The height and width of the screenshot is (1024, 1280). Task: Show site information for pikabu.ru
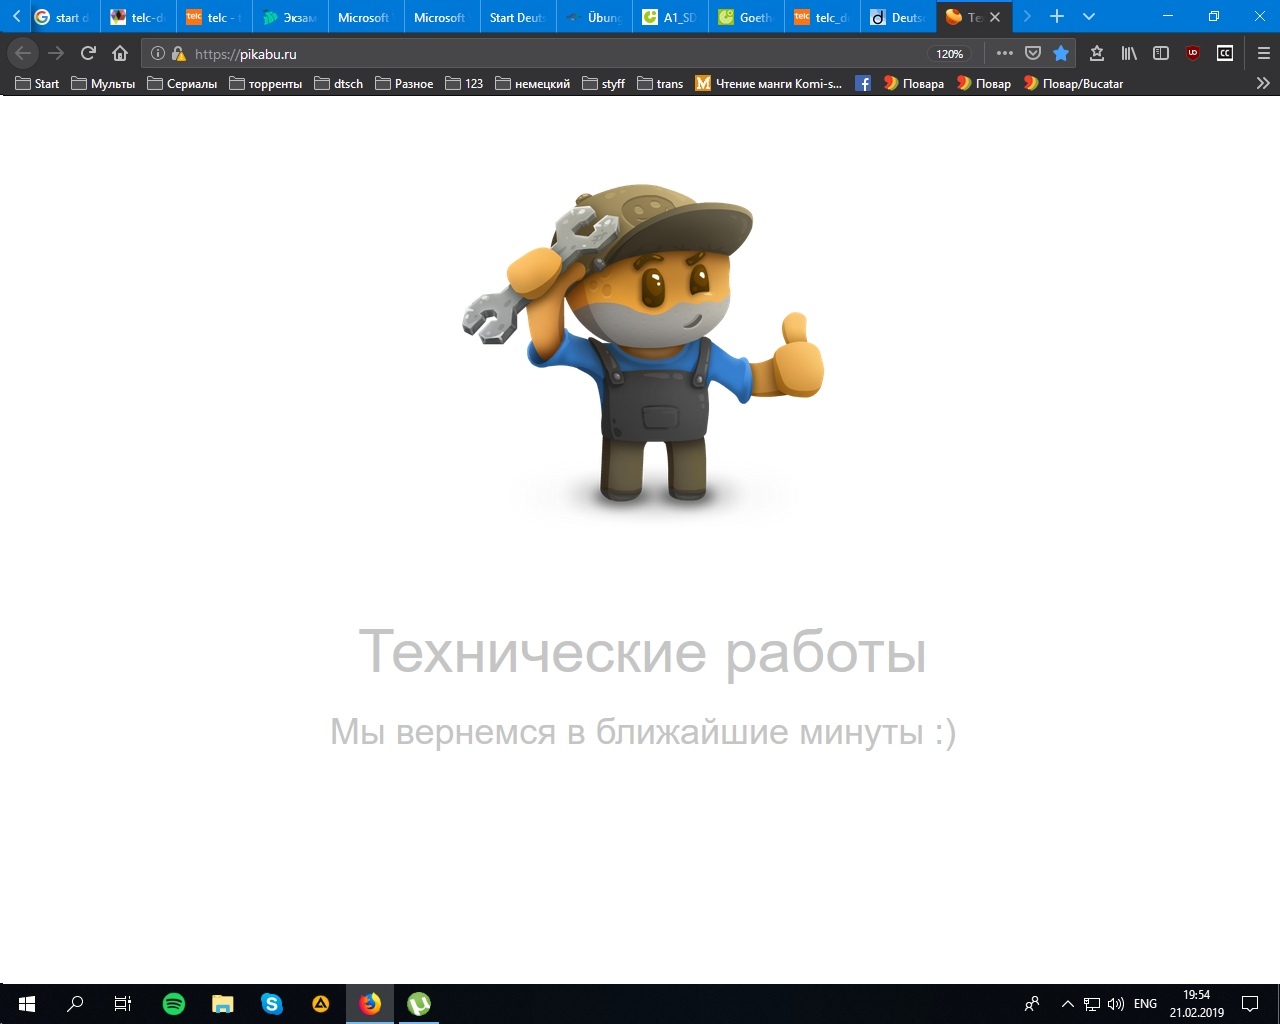coord(158,54)
